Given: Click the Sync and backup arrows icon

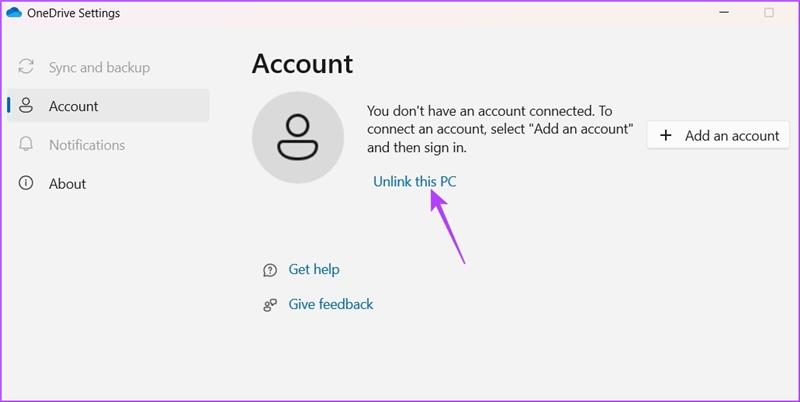Looking at the screenshot, I should (26, 67).
